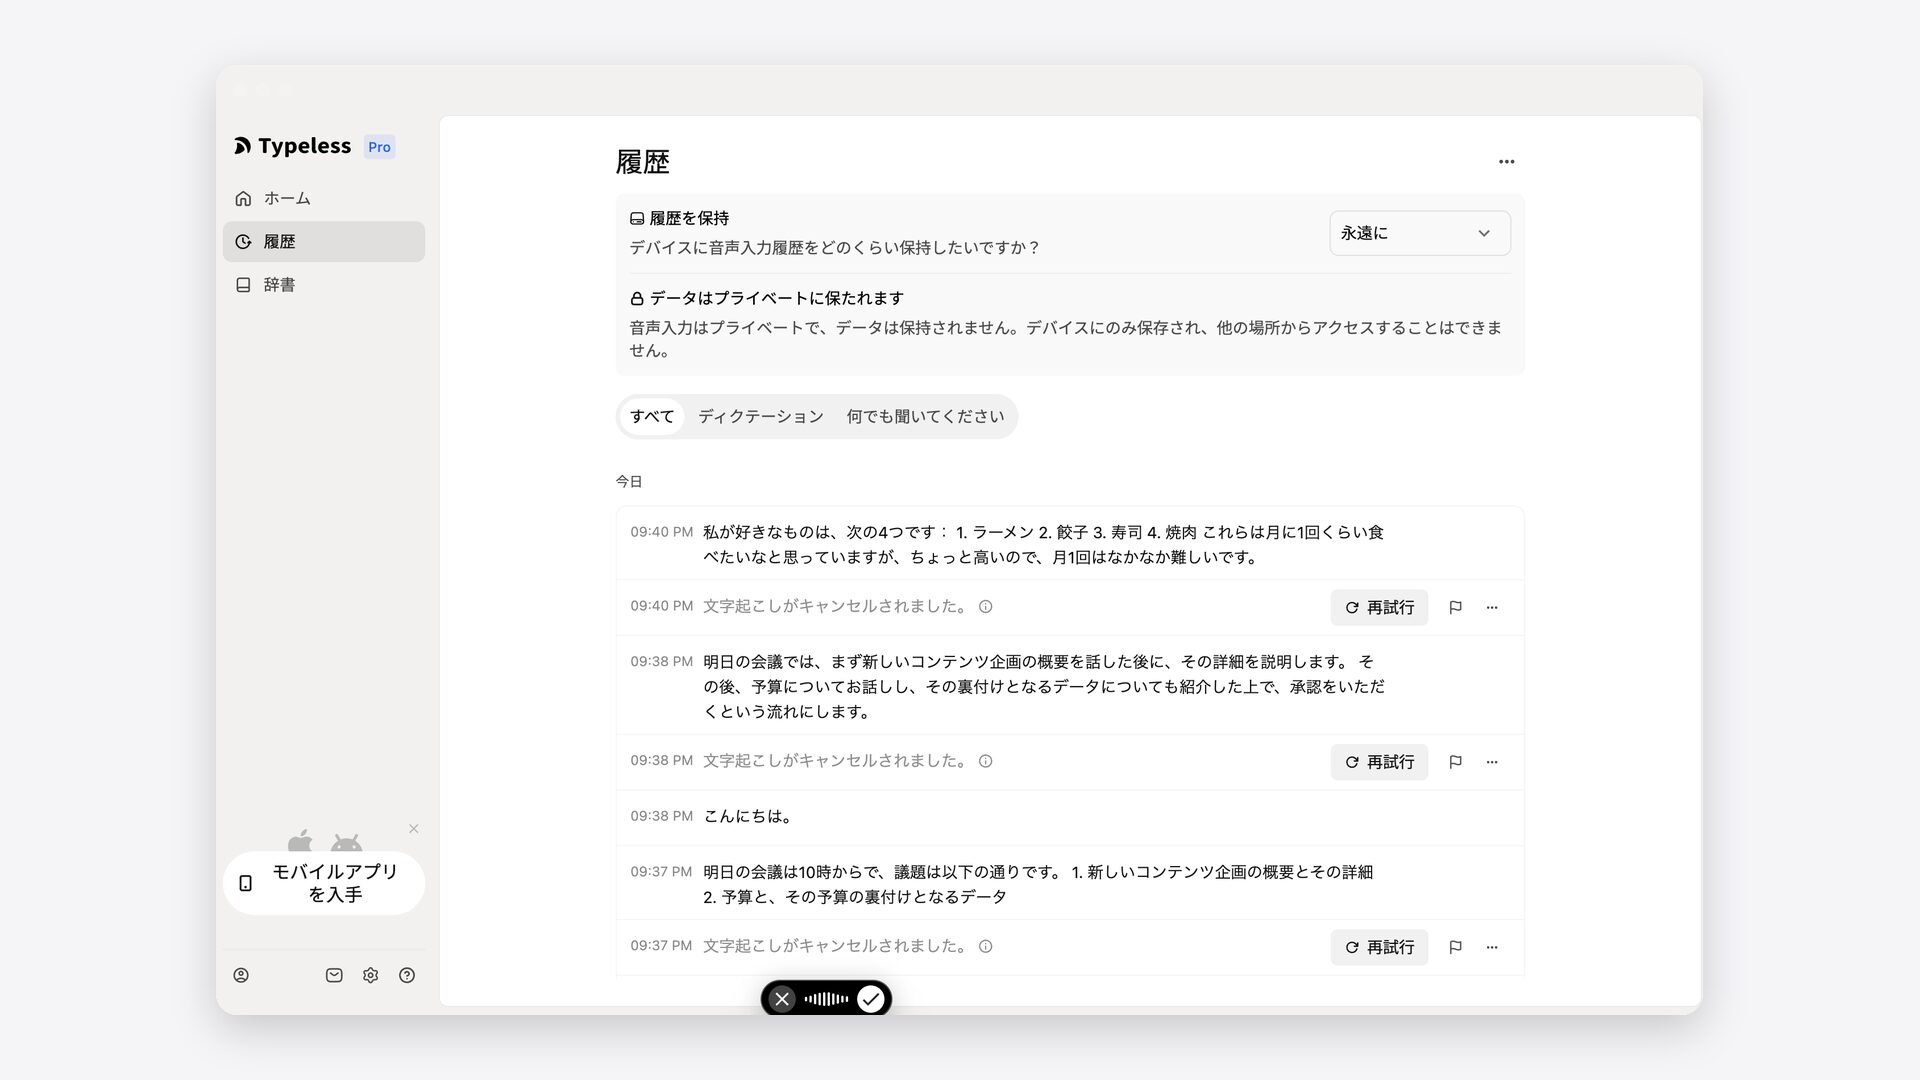Flag the cancelled 09:38 PM entry

coord(1455,762)
